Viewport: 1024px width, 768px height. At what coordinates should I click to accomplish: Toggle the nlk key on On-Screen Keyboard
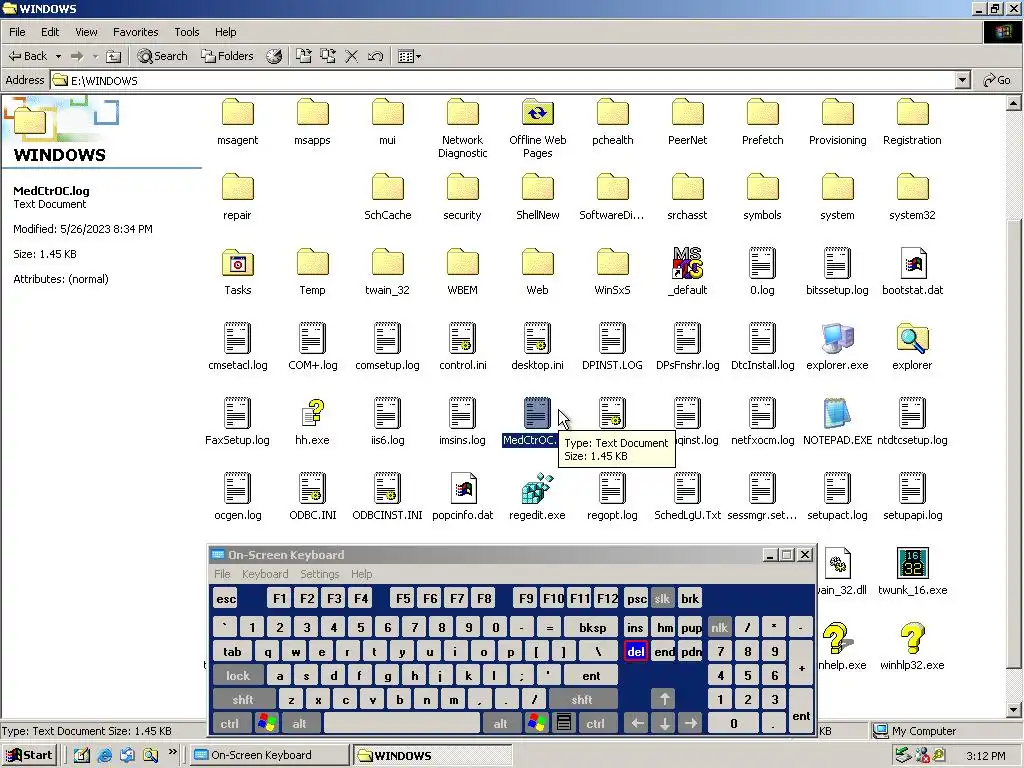click(720, 628)
